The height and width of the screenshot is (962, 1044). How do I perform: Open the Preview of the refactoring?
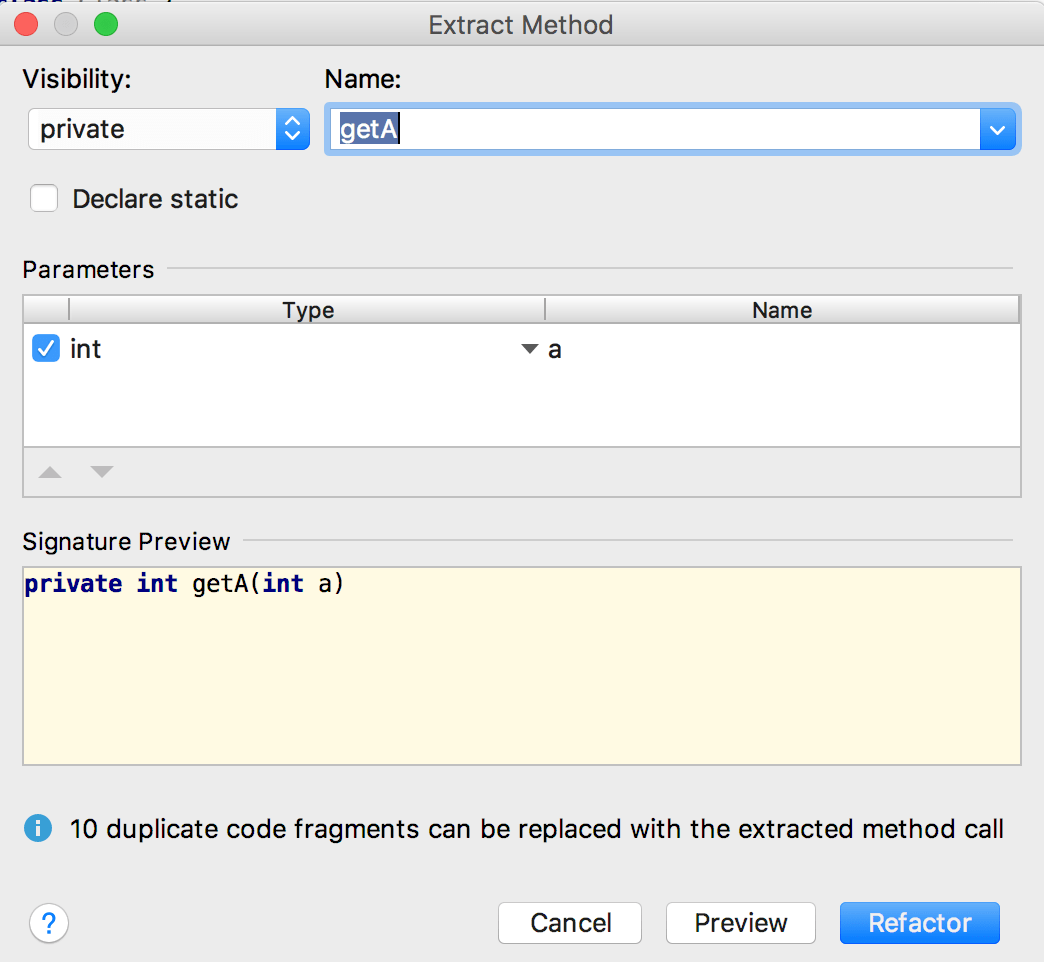pos(740,923)
